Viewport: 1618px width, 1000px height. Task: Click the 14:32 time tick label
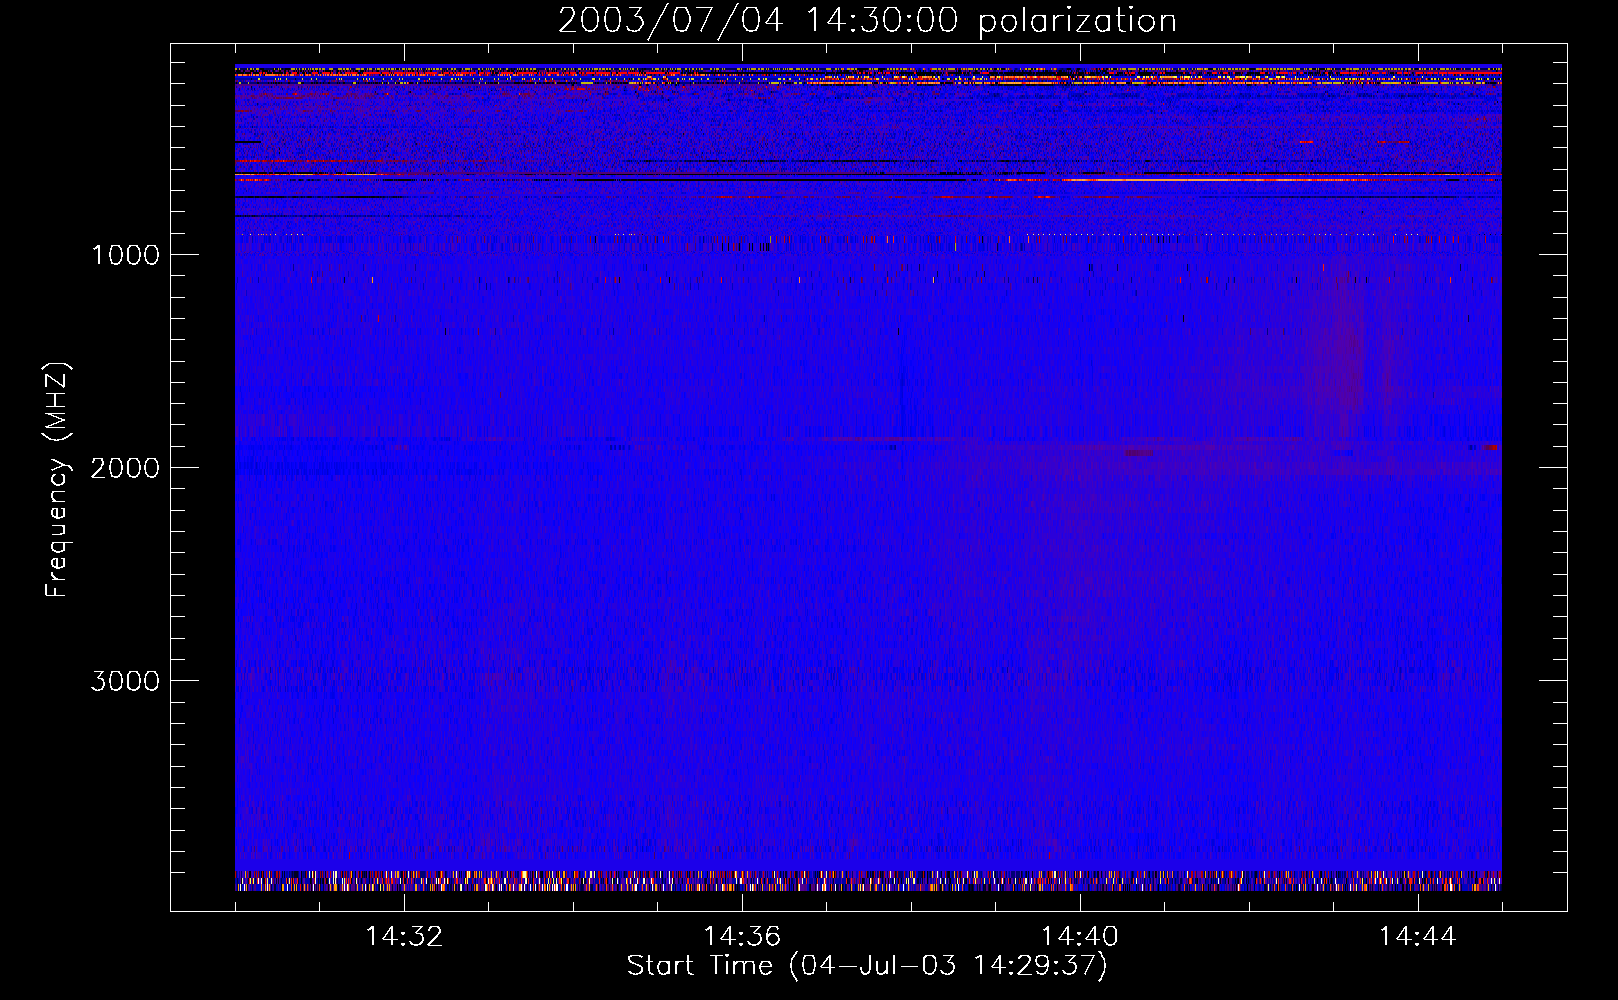[404, 936]
